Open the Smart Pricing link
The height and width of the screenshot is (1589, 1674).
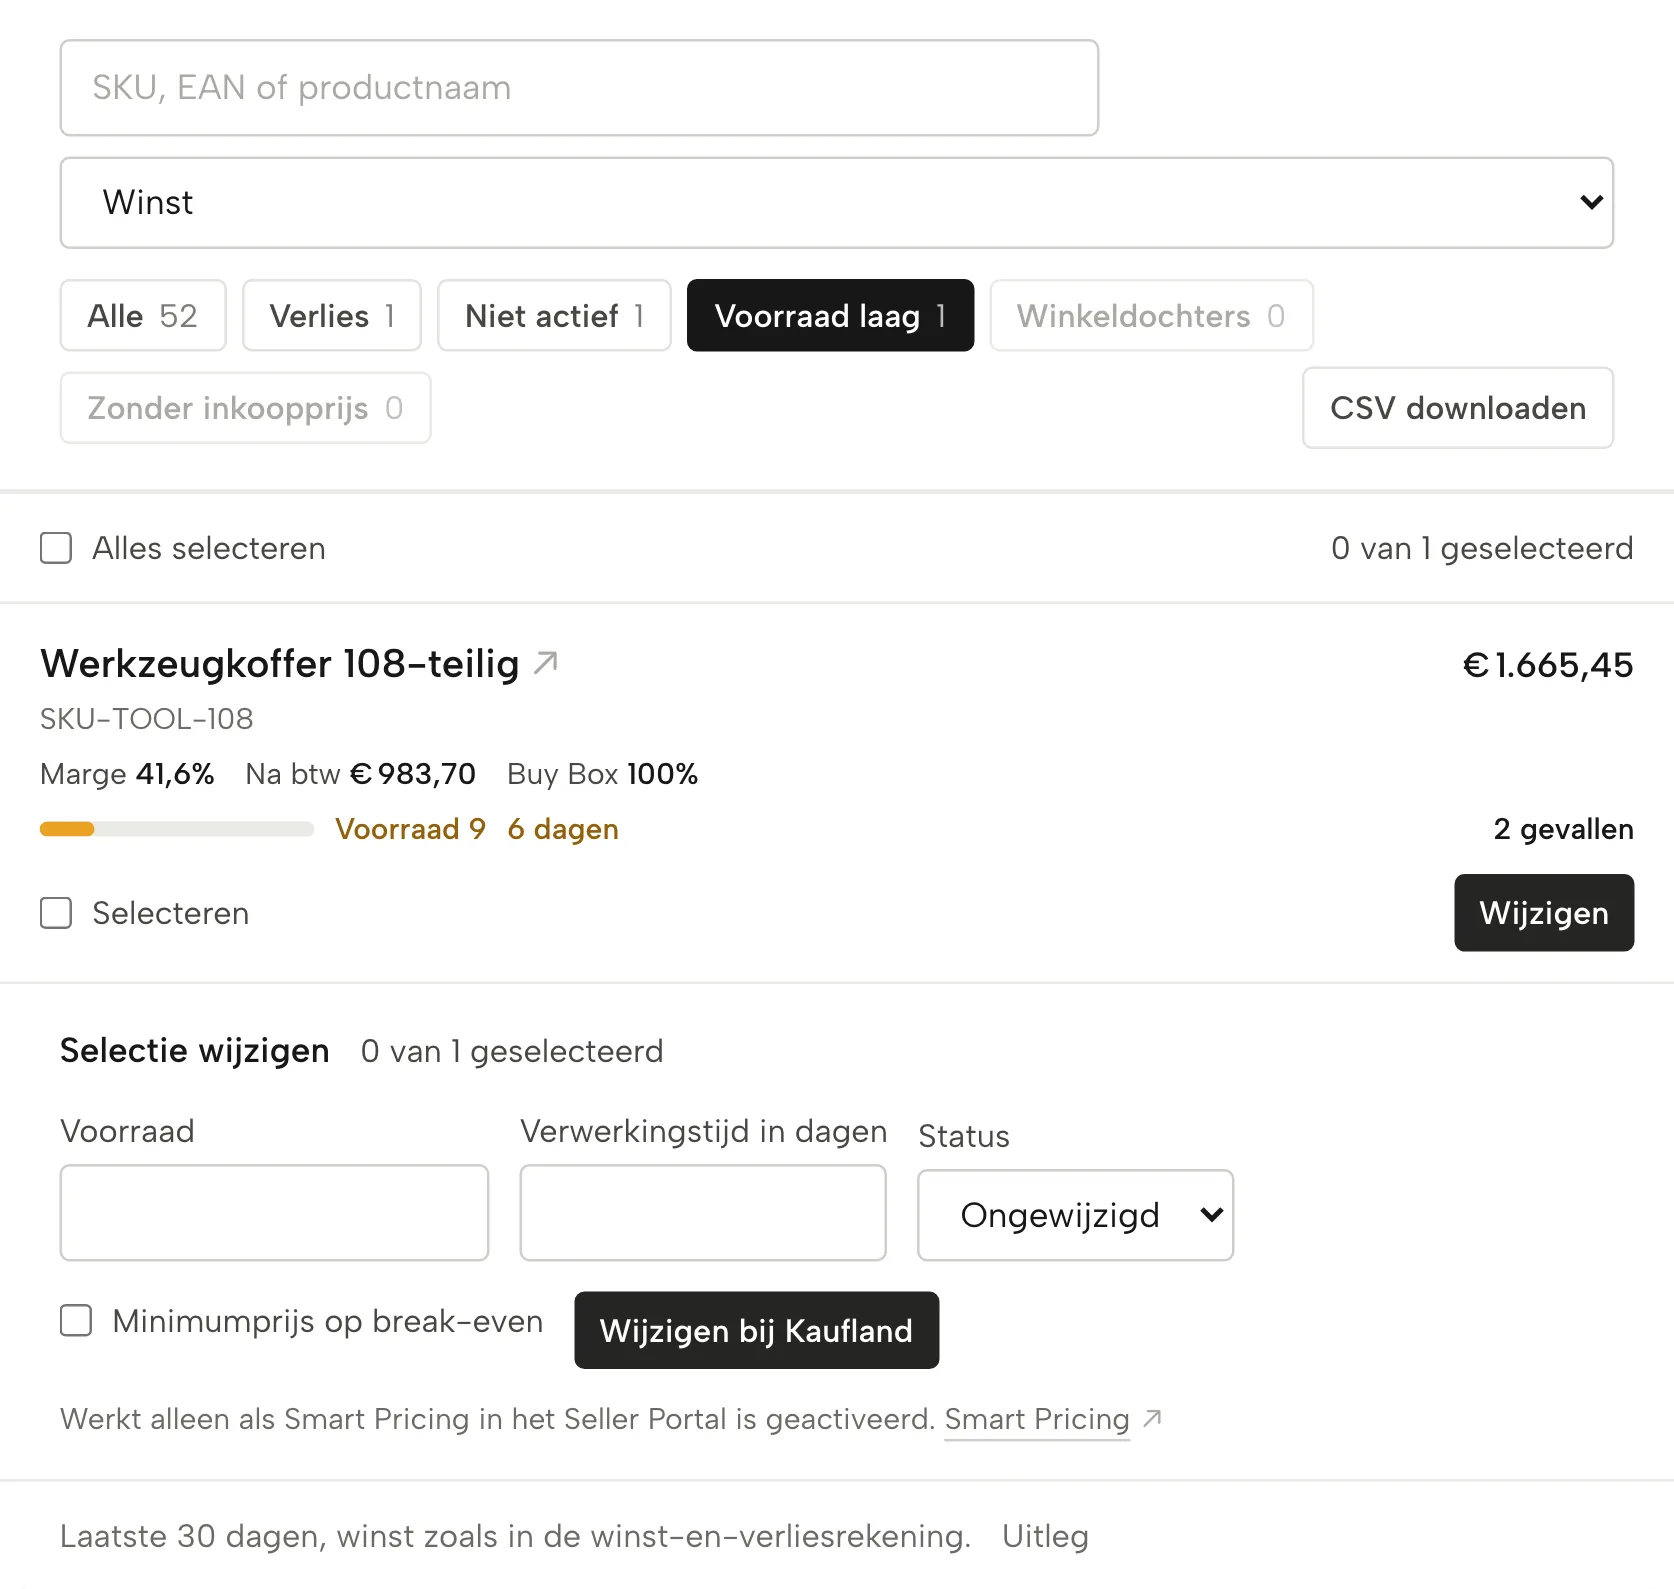point(1037,1419)
